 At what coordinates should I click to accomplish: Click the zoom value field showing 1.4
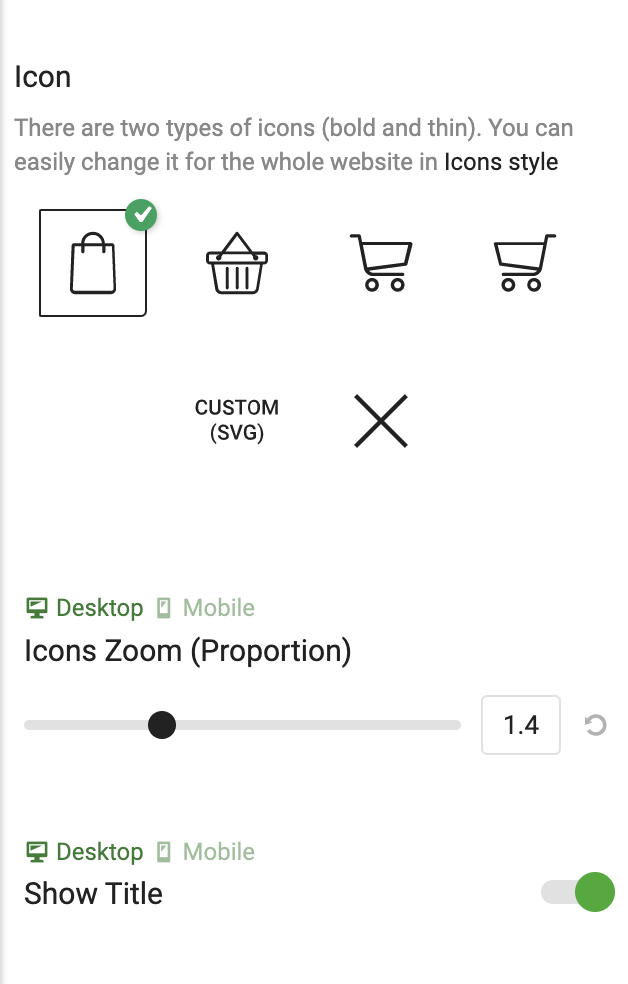tap(521, 725)
